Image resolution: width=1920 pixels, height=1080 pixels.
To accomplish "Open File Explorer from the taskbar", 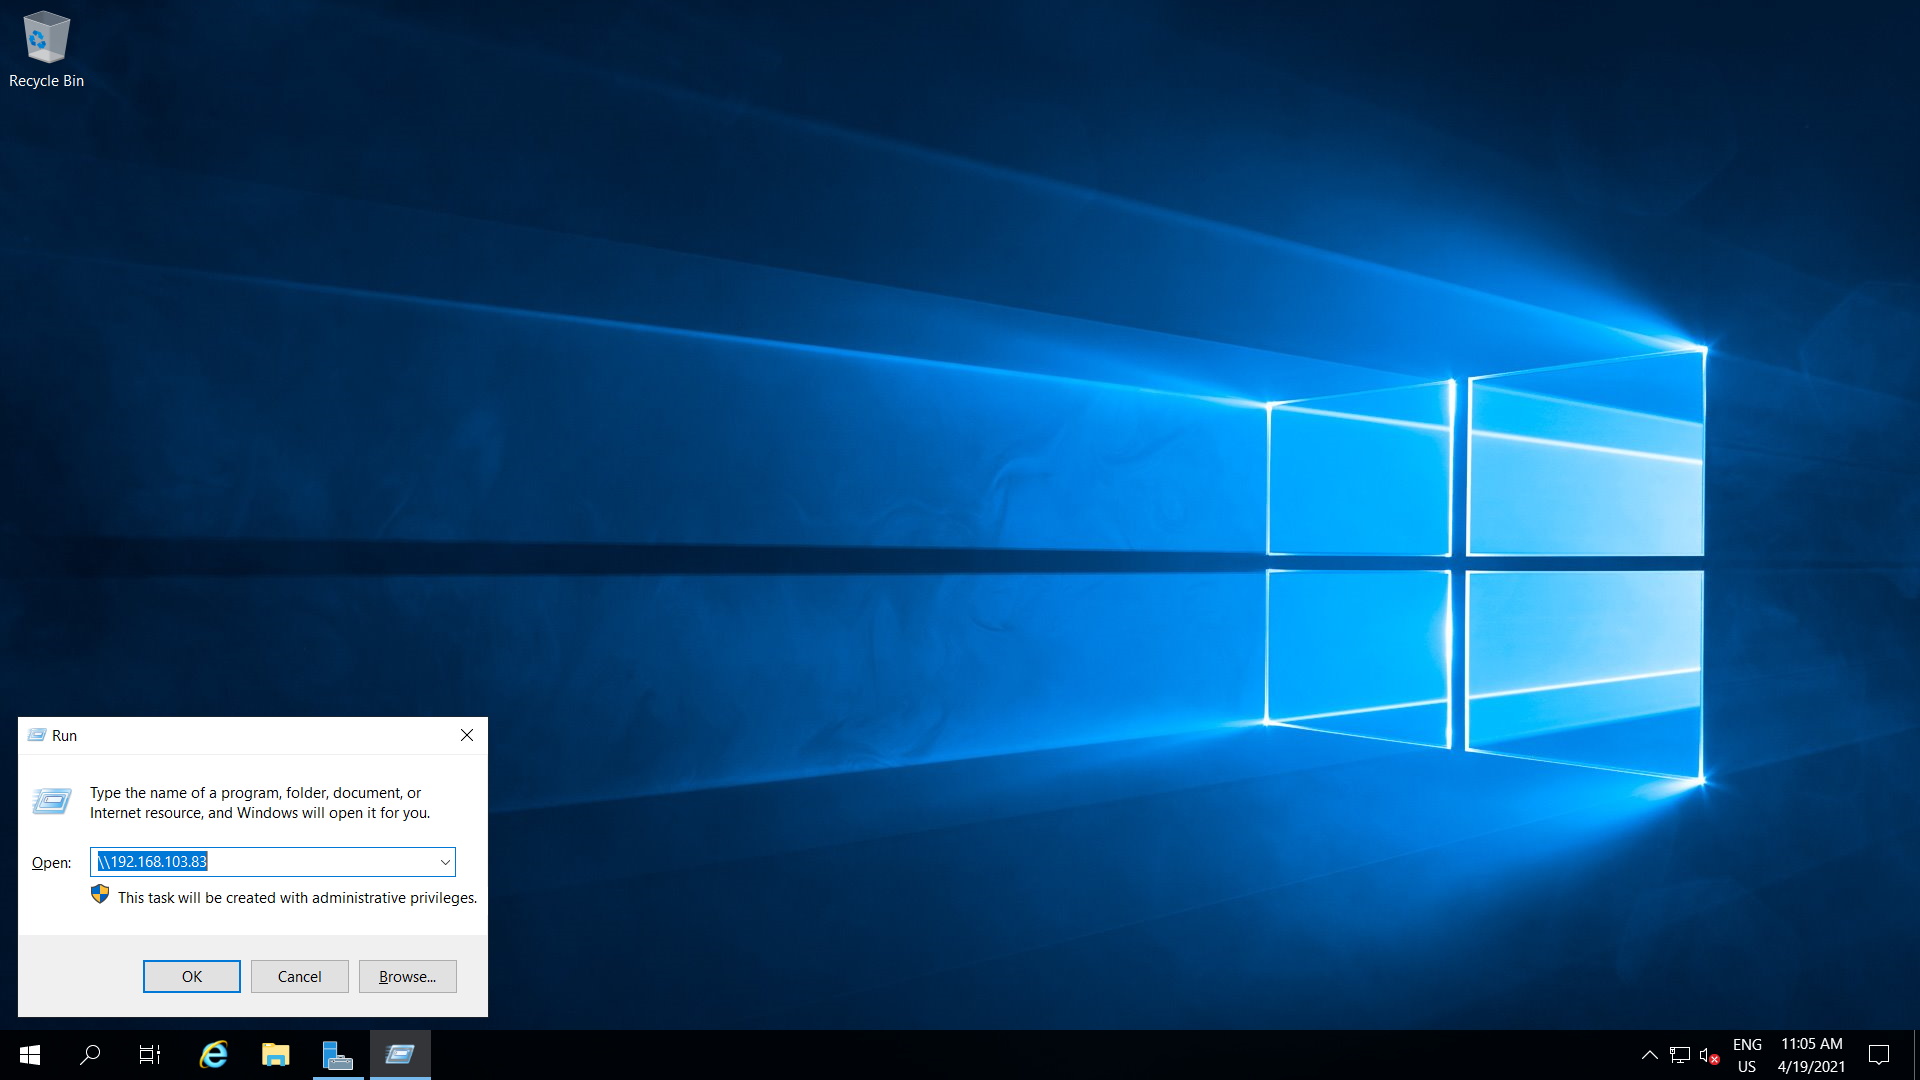I will 276,1055.
